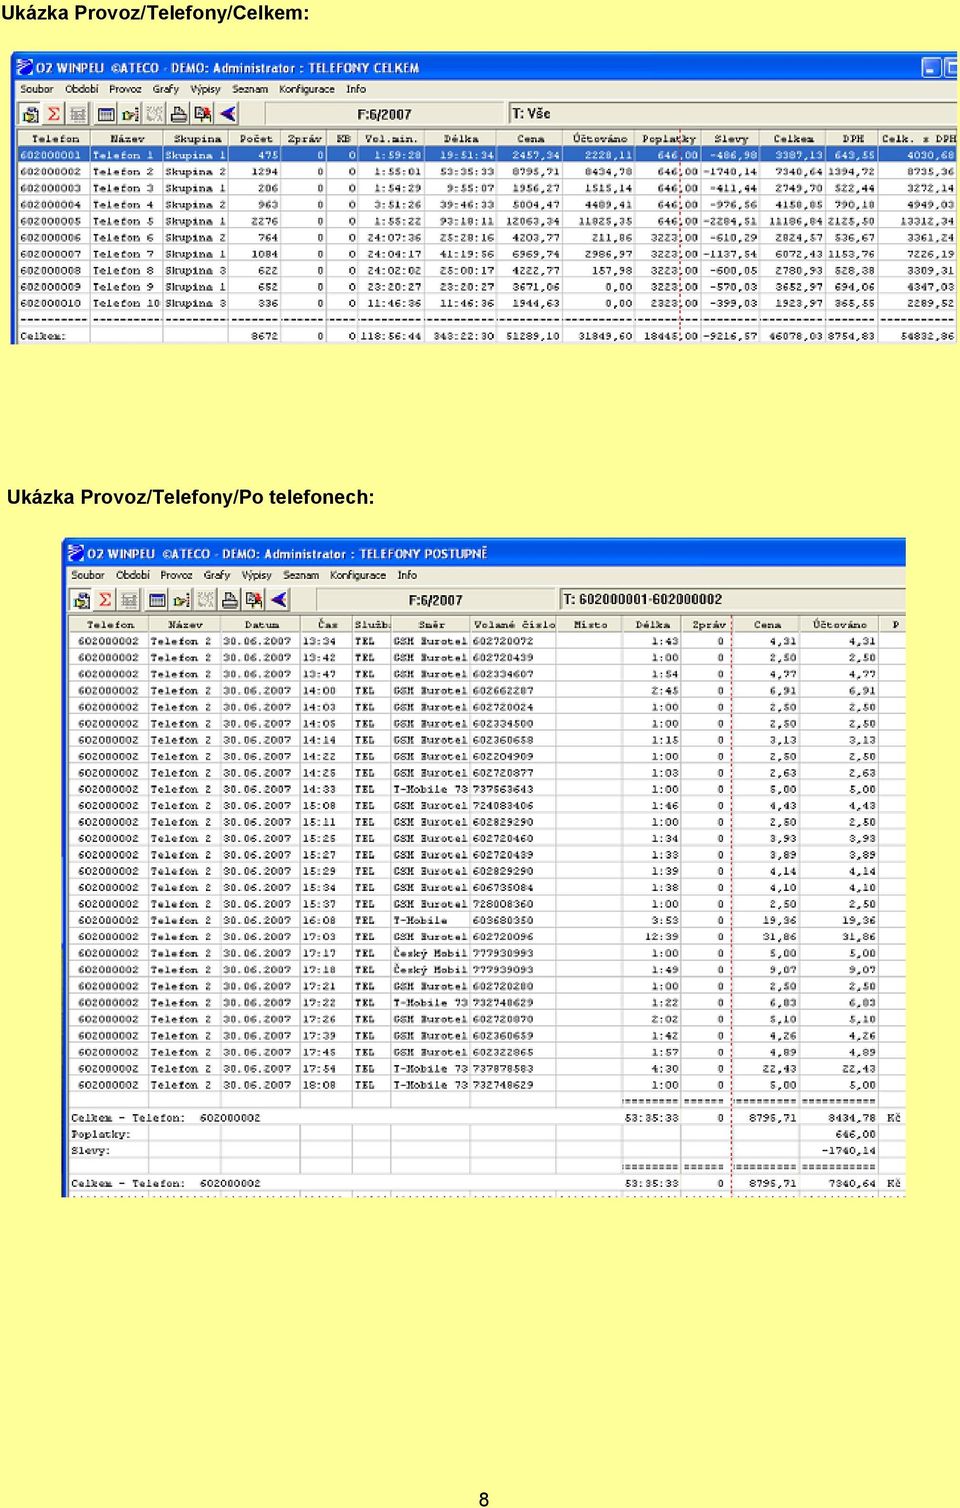Click the printer icon in Telefony Celkem toolbar
The height and width of the screenshot is (1508, 960).
pyautogui.click(x=179, y=114)
